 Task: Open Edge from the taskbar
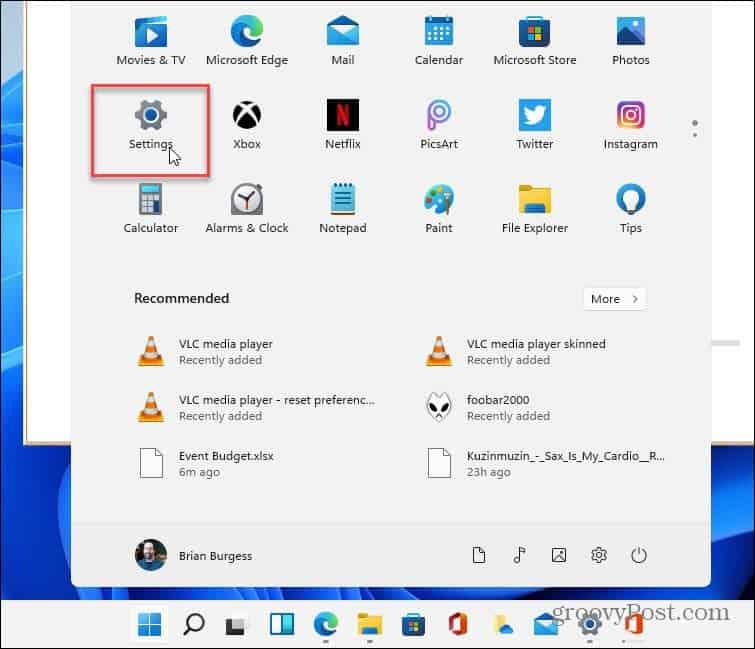click(325, 624)
